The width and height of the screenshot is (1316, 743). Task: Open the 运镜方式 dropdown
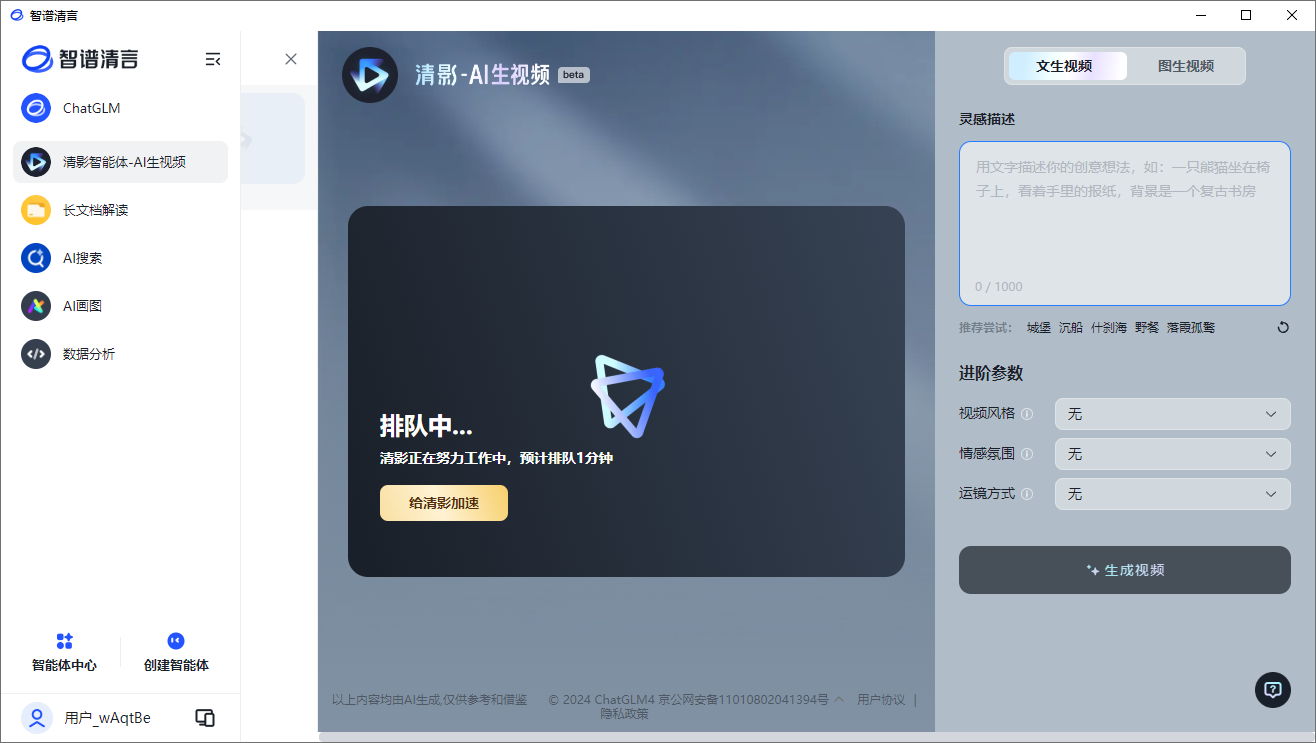click(1172, 493)
